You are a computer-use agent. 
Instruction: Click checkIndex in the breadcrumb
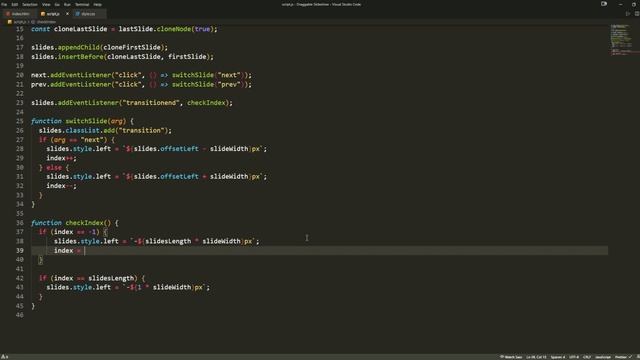(x=46, y=22)
